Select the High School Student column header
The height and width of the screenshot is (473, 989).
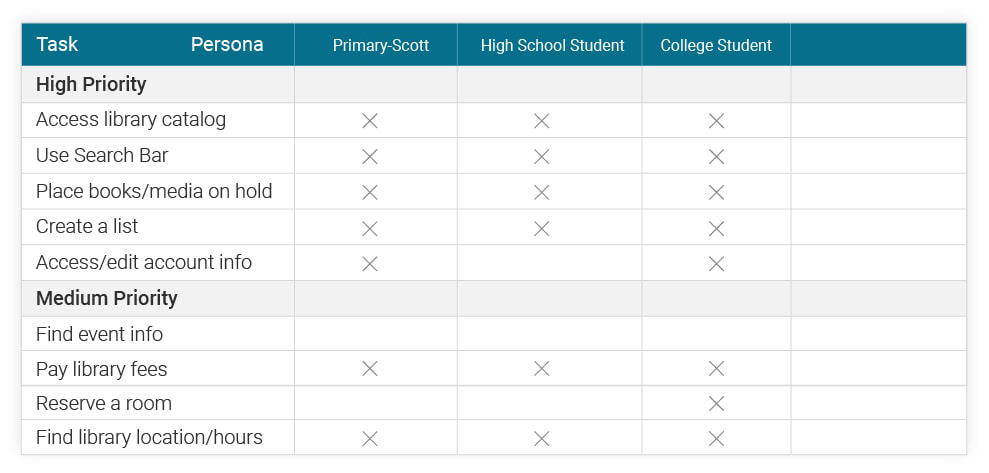[x=553, y=45]
